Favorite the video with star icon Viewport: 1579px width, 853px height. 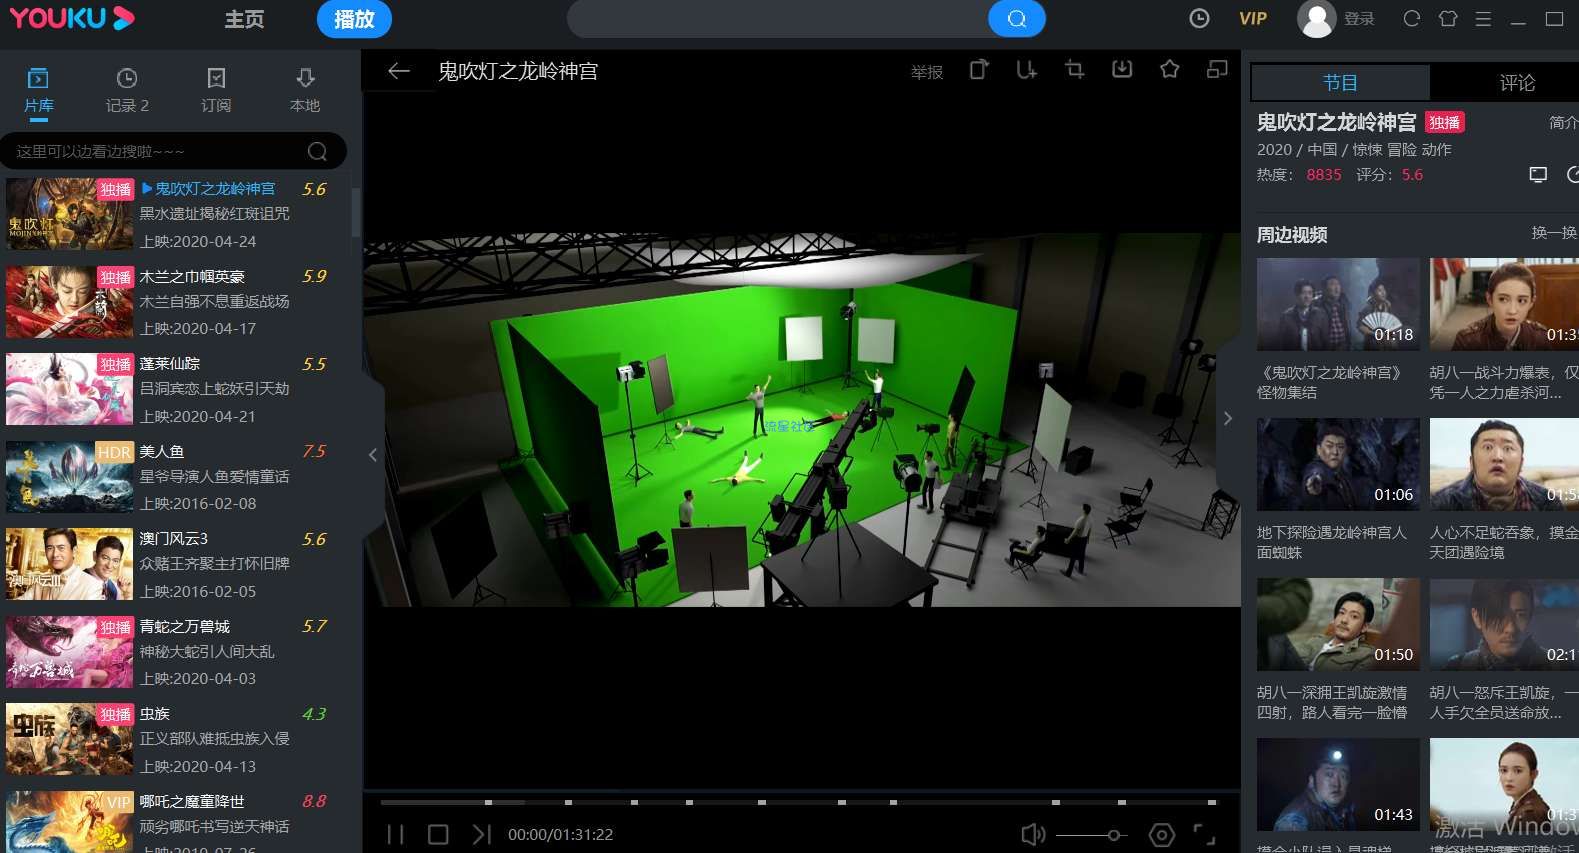pyautogui.click(x=1169, y=69)
